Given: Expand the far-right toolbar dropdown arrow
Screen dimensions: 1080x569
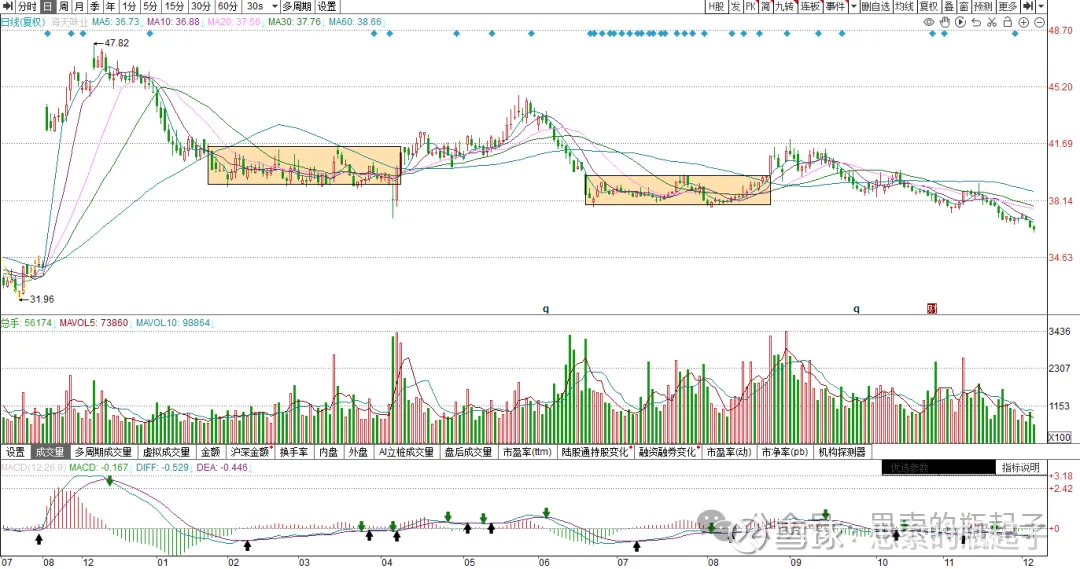Looking at the screenshot, I should click(1041, 6).
